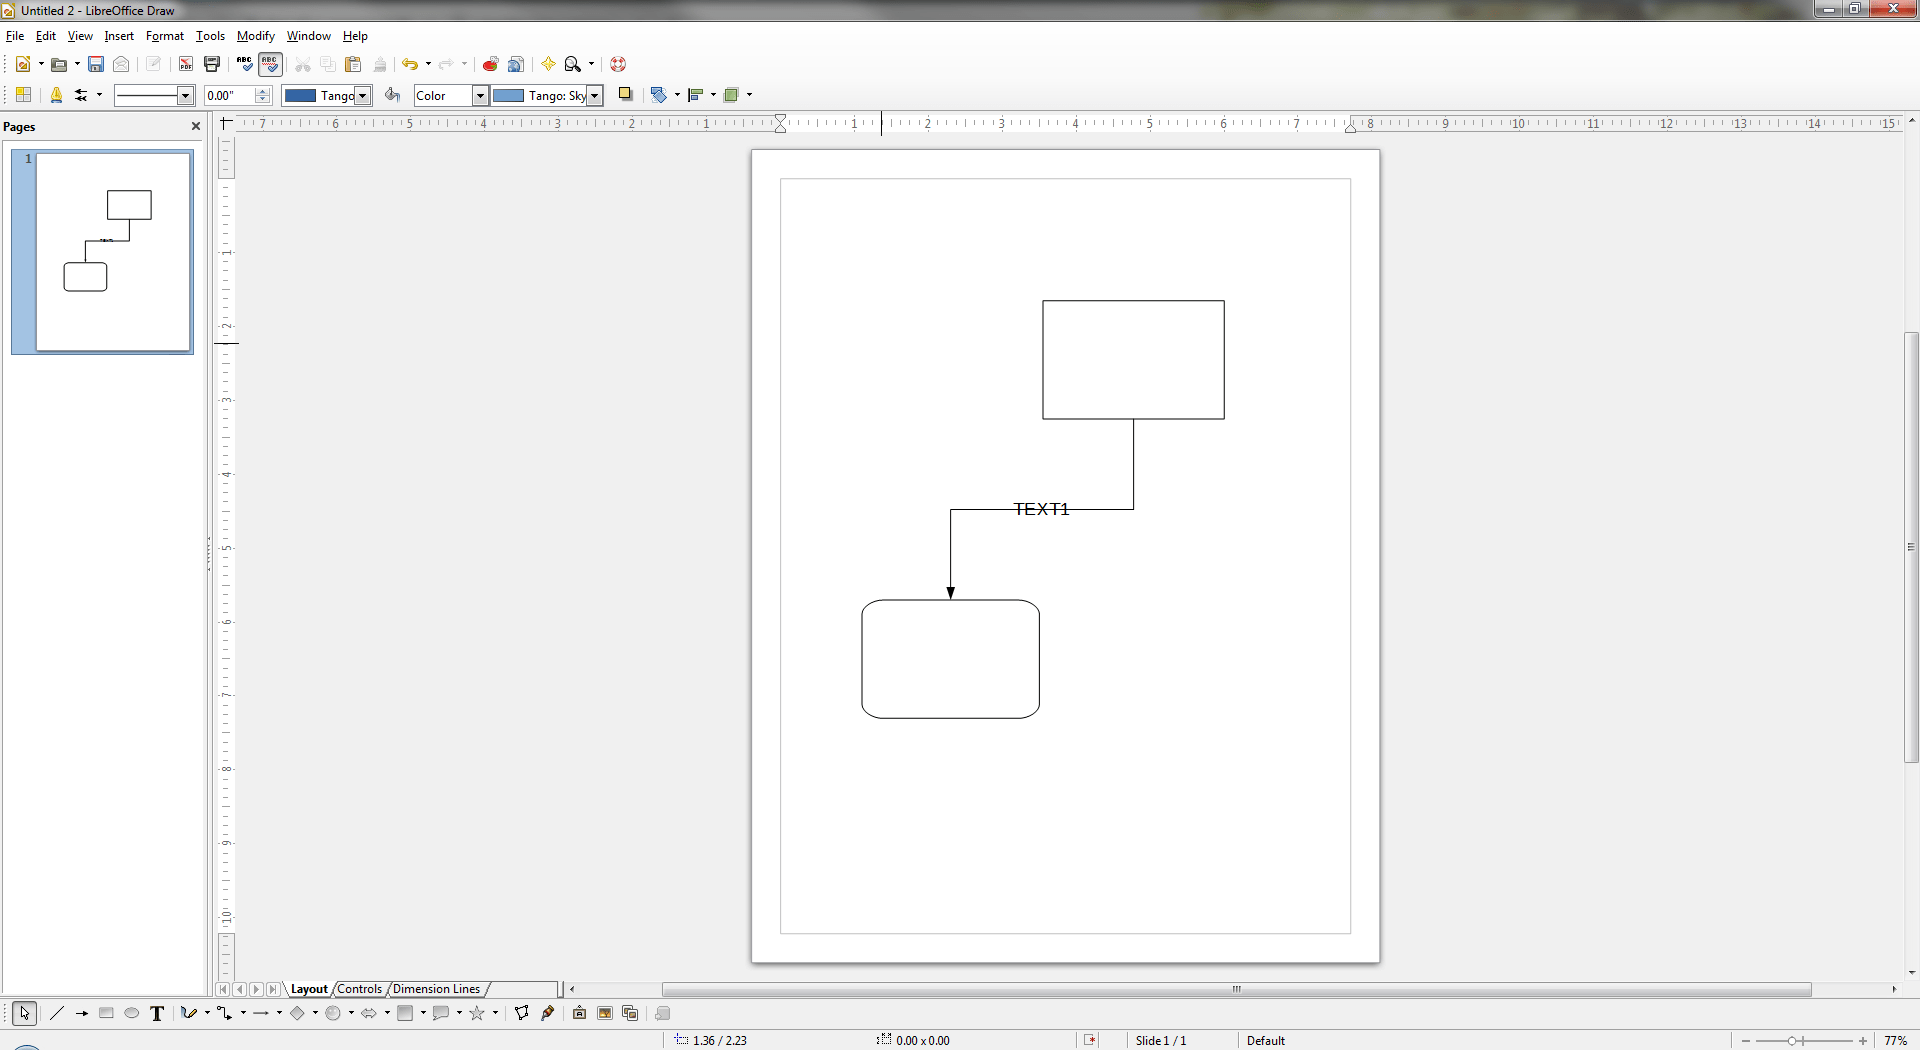Screen dimensions: 1920x1050
Task: Expand the Connector tool dropdown
Action: pyautogui.click(x=243, y=1013)
